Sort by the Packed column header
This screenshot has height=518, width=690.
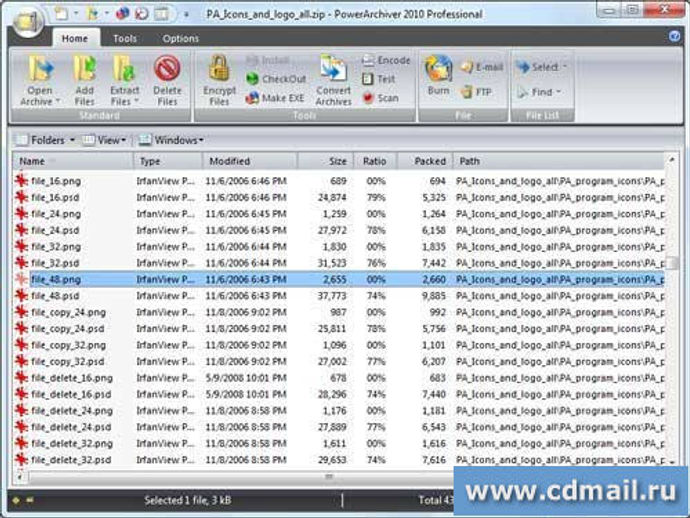[x=425, y=161]
